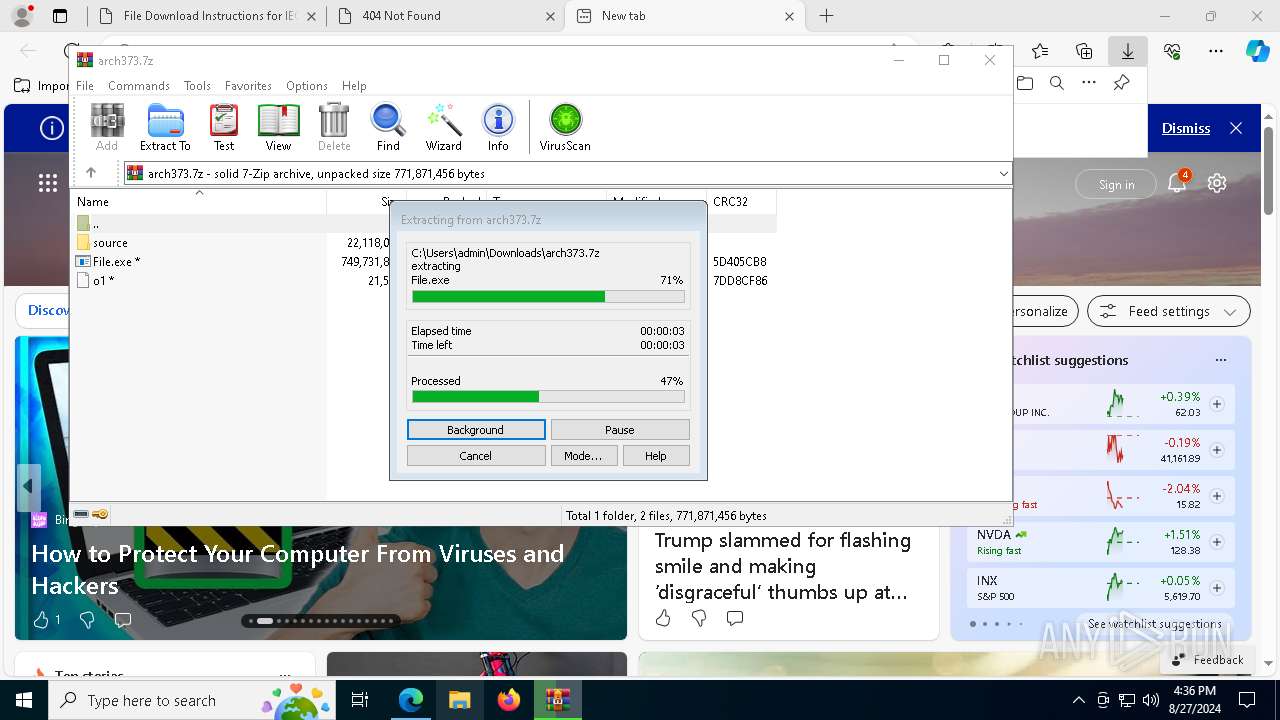
Task: Open Task View on taskbar
Action: coord(360,700)
